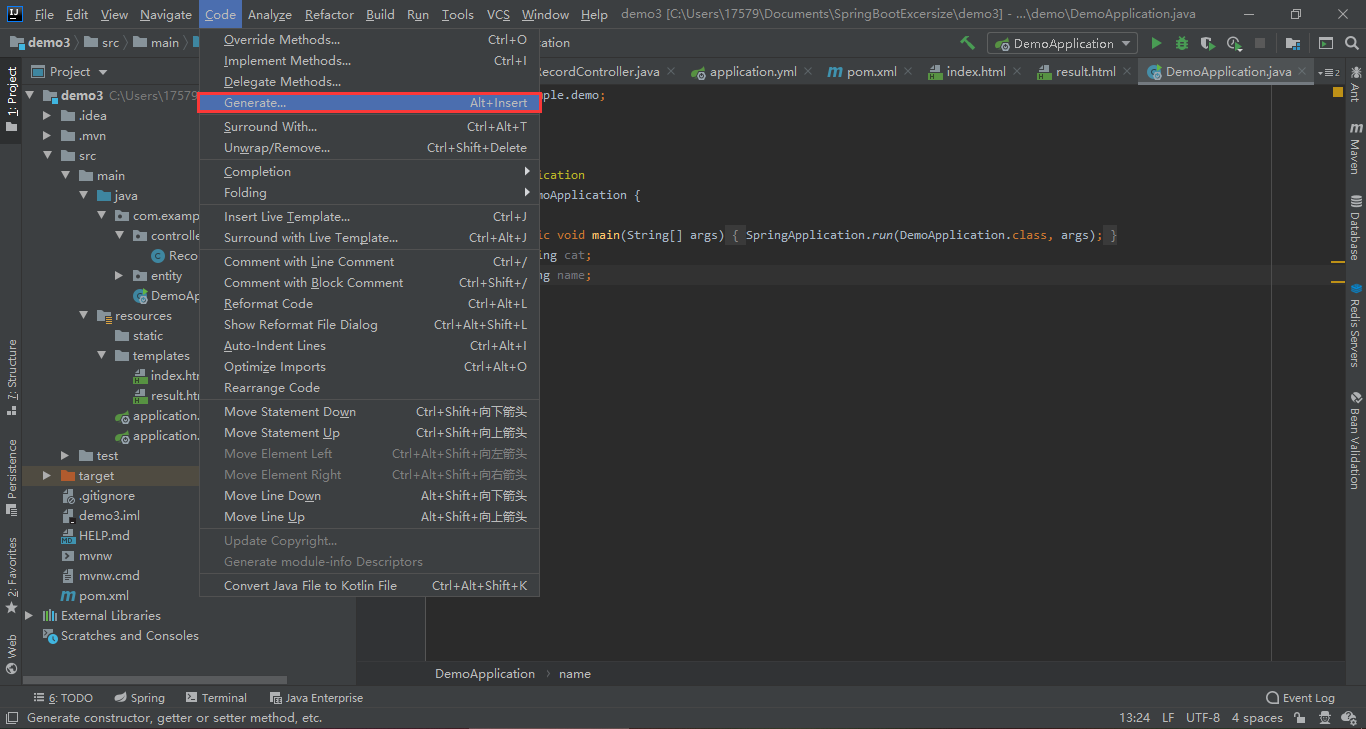Image resolution: width=1366 pixels, height=729 pixels.
Task: Open the Folding submenu
Action: pyautogui.click(x=369, y=192)
